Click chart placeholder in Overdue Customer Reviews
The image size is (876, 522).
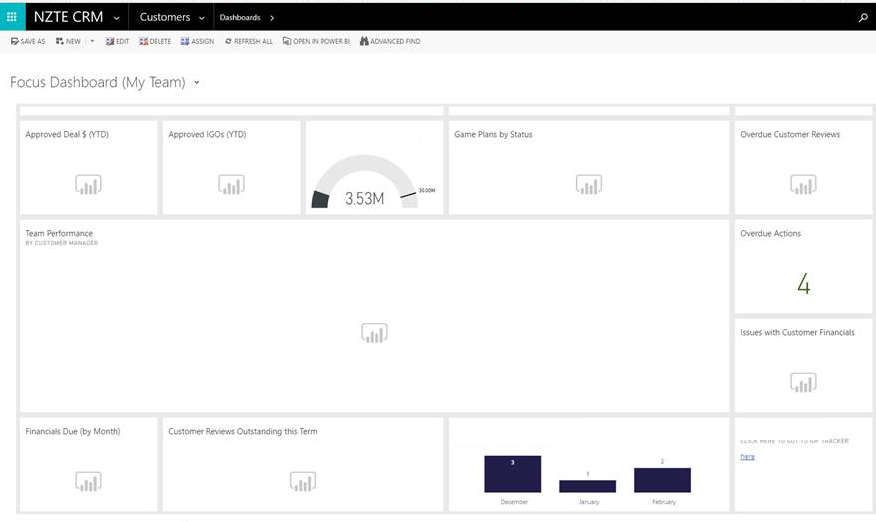[x=803, y=184]
